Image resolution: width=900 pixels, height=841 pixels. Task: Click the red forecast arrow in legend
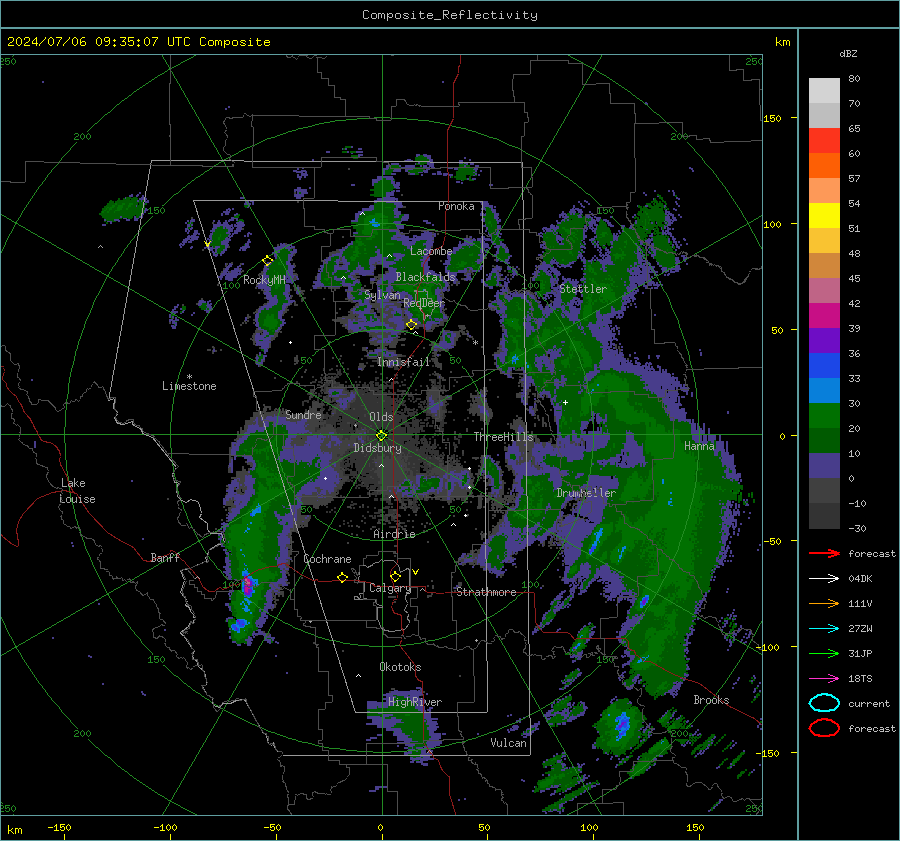(824, 553)
